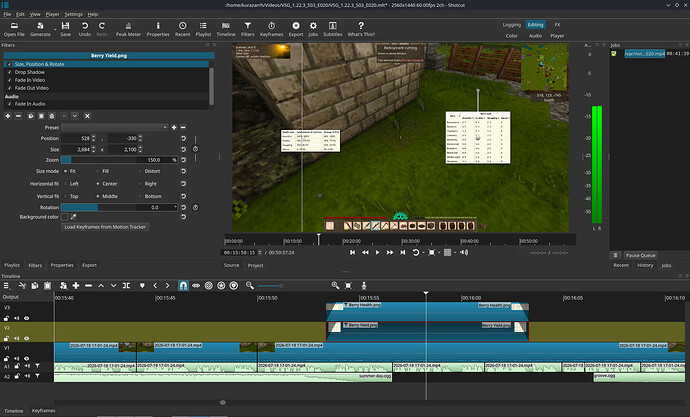Toggle ripple mode in timeline toolbar
This screenshot has width=690, height=417.
(209, 285)
